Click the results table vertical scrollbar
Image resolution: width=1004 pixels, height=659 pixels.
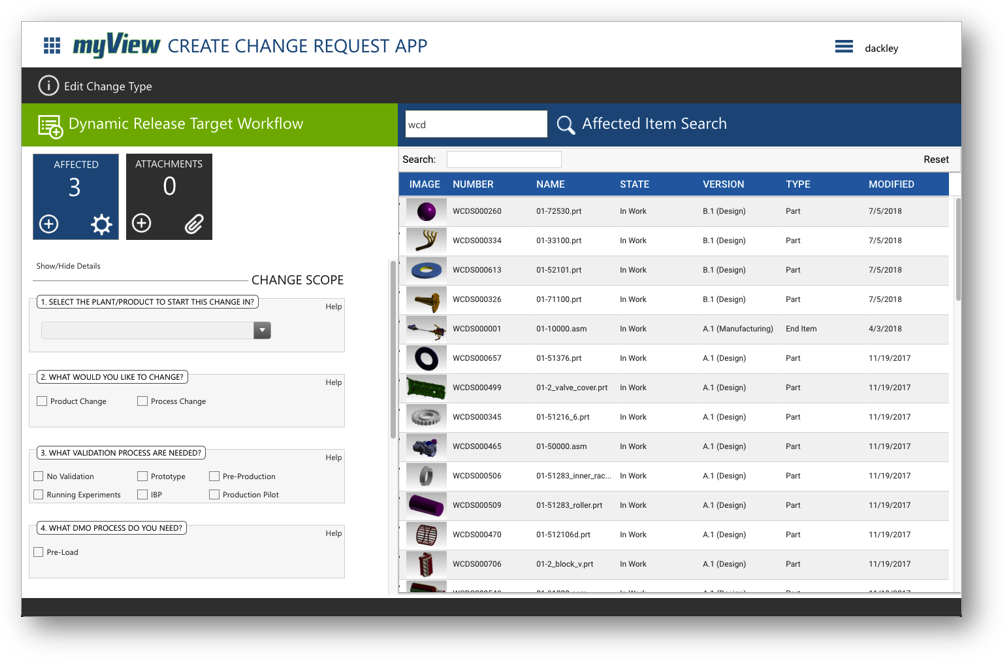(x=957, y=249)
